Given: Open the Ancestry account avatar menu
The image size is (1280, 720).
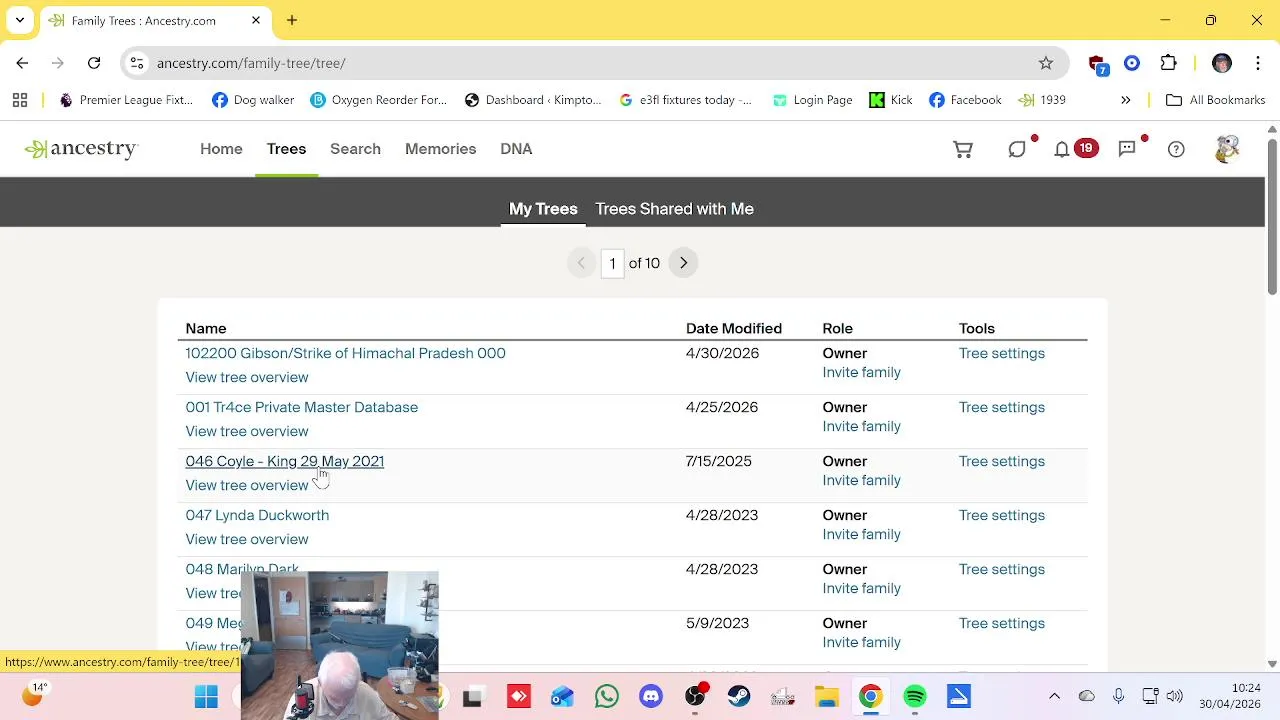Looking at the screenshot, I should 1227,149.
